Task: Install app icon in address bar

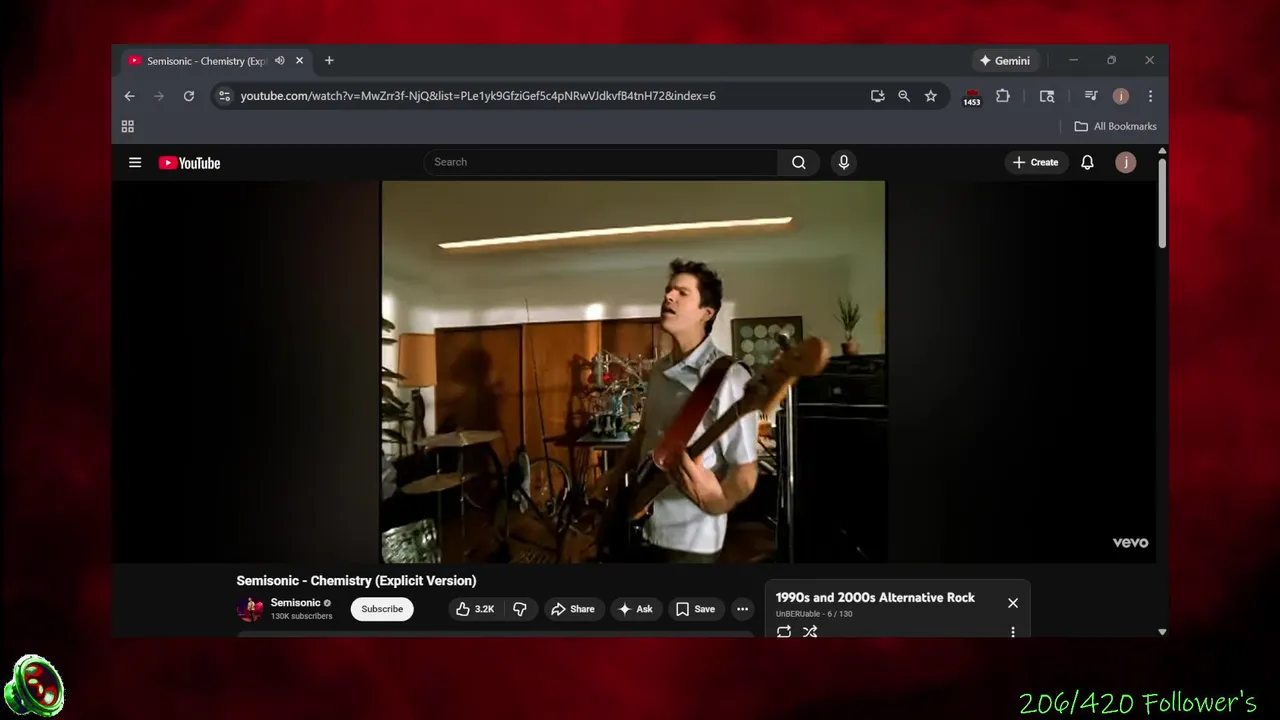Action: [877, 96]
